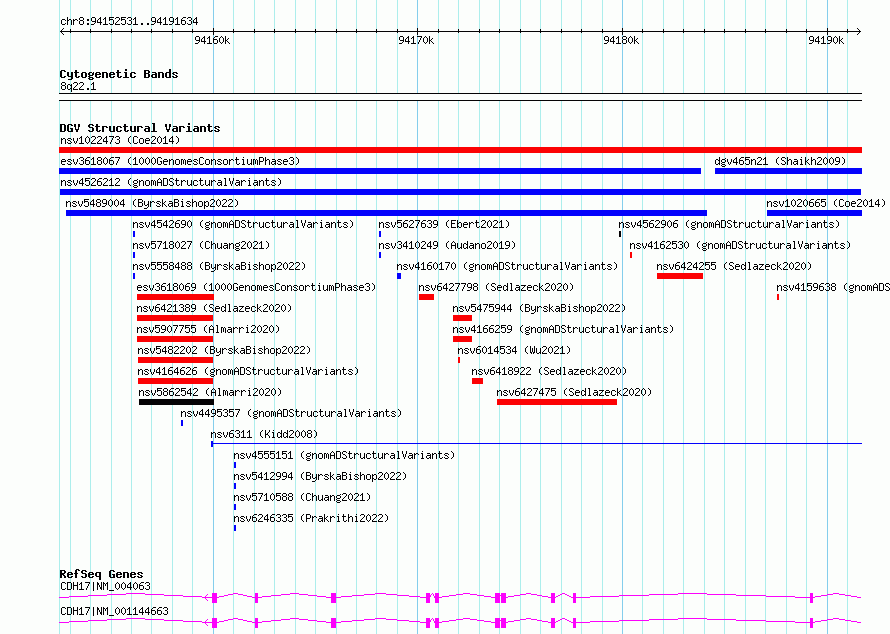Select the red nsv6424255 variant bar
Screen dimensions: 890x634
point(680,276)
